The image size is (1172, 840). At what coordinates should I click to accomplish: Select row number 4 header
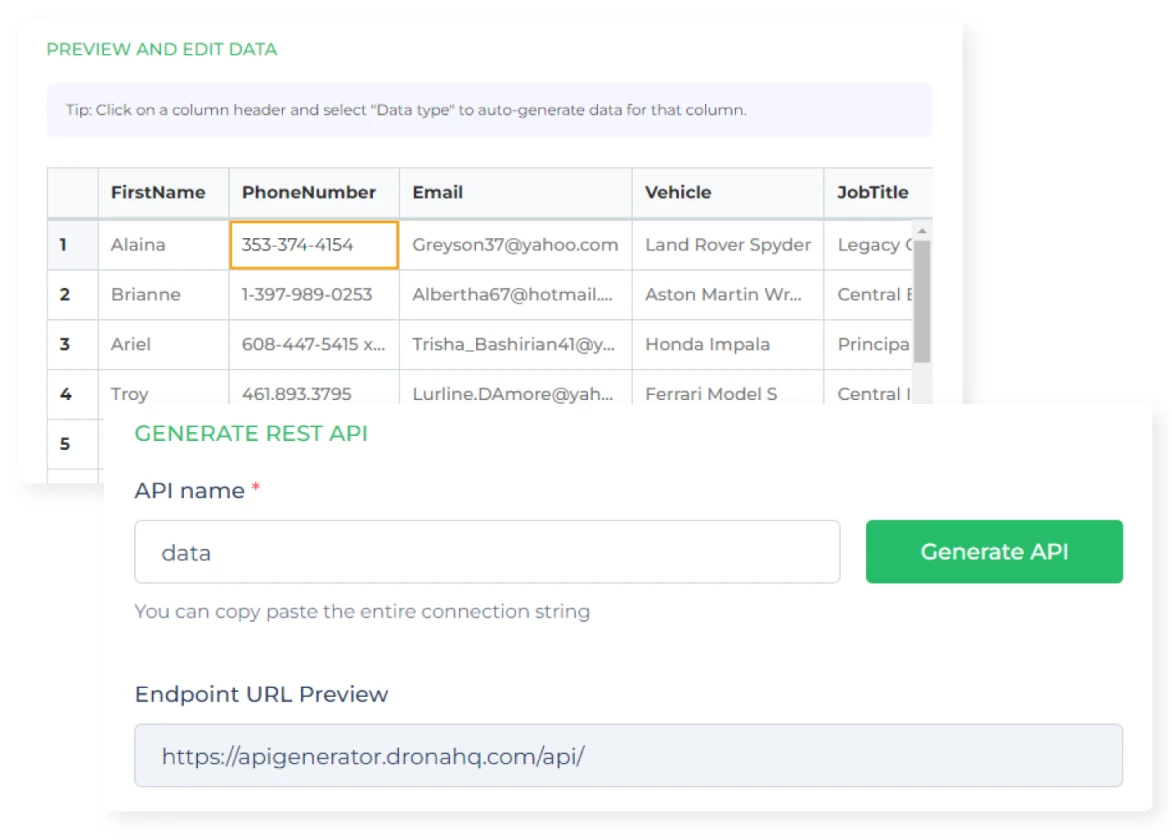(x=73, y=394)
